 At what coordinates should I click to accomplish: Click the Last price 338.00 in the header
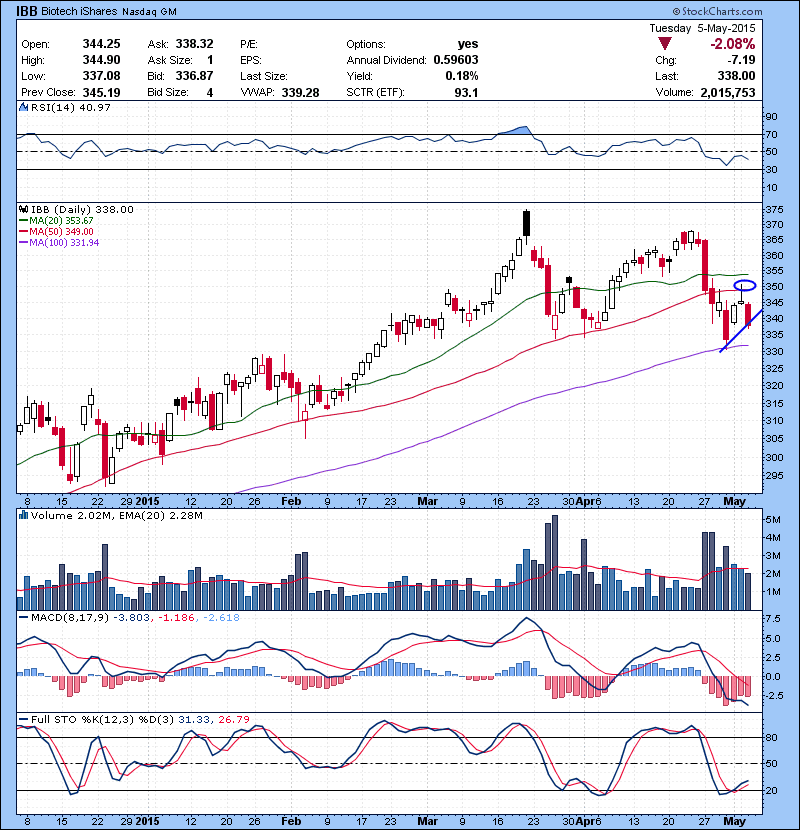tap(736, 76)
